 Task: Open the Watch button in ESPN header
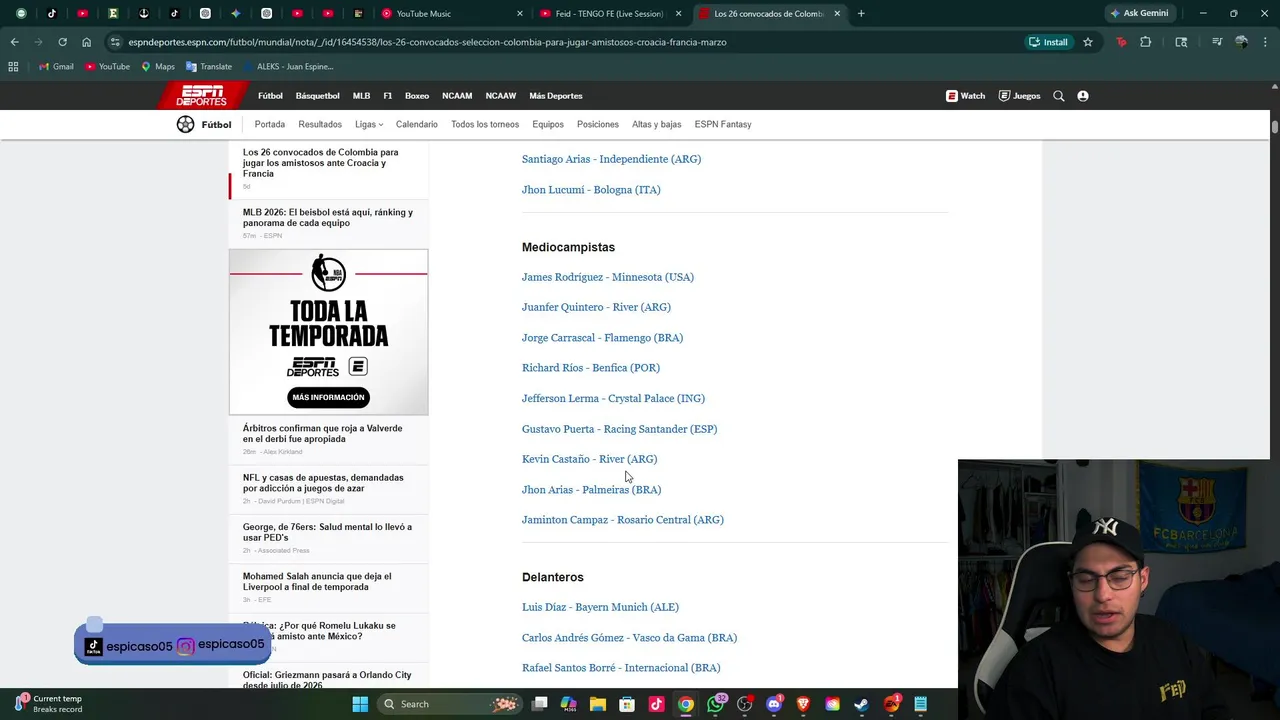(966, 96)
